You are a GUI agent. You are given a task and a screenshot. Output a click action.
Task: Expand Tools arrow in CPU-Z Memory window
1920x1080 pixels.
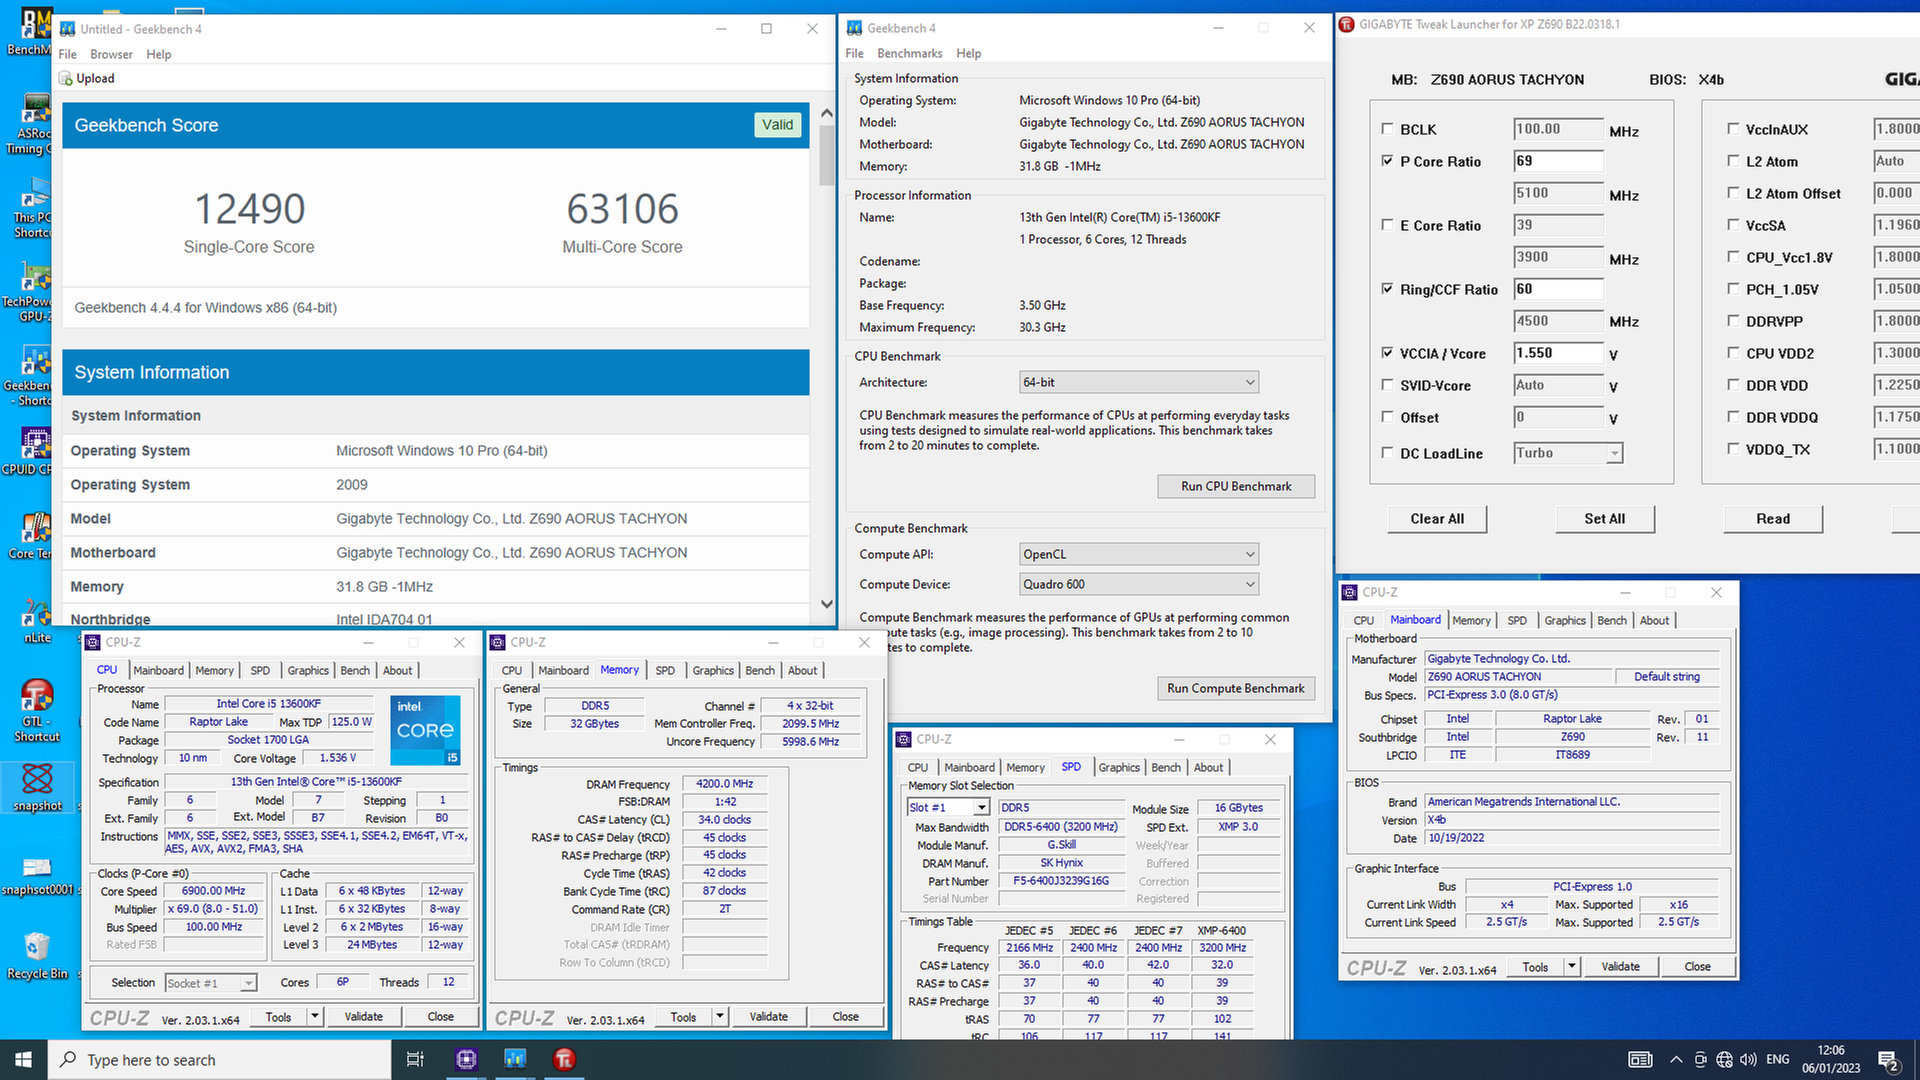(x=720, y=1017)
